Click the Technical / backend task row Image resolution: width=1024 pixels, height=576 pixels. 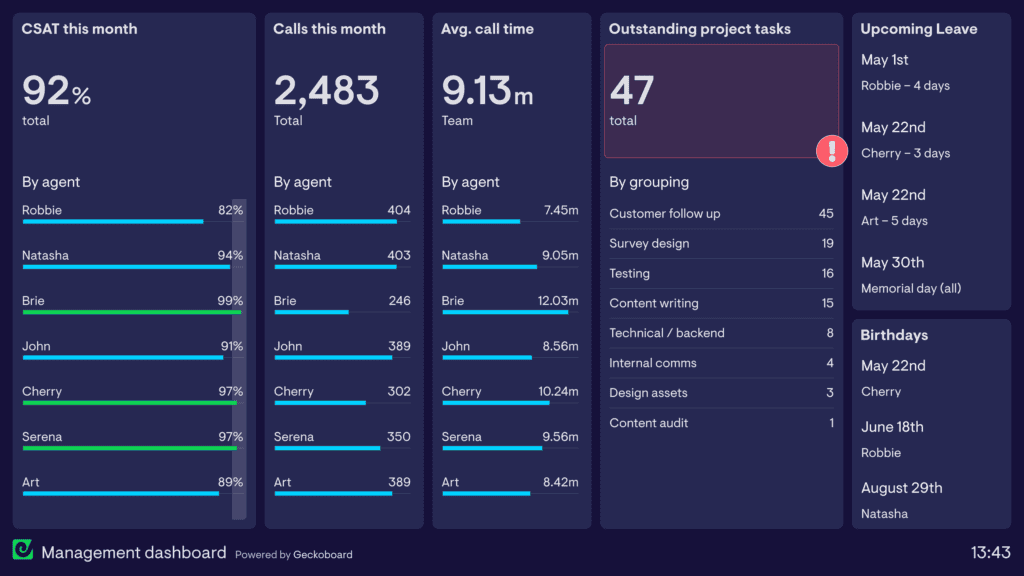720,333
